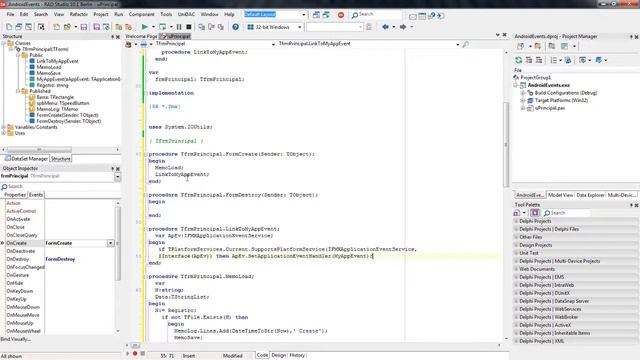
Task: Click the Bind Visually link
Action: [x=16, y=339]
